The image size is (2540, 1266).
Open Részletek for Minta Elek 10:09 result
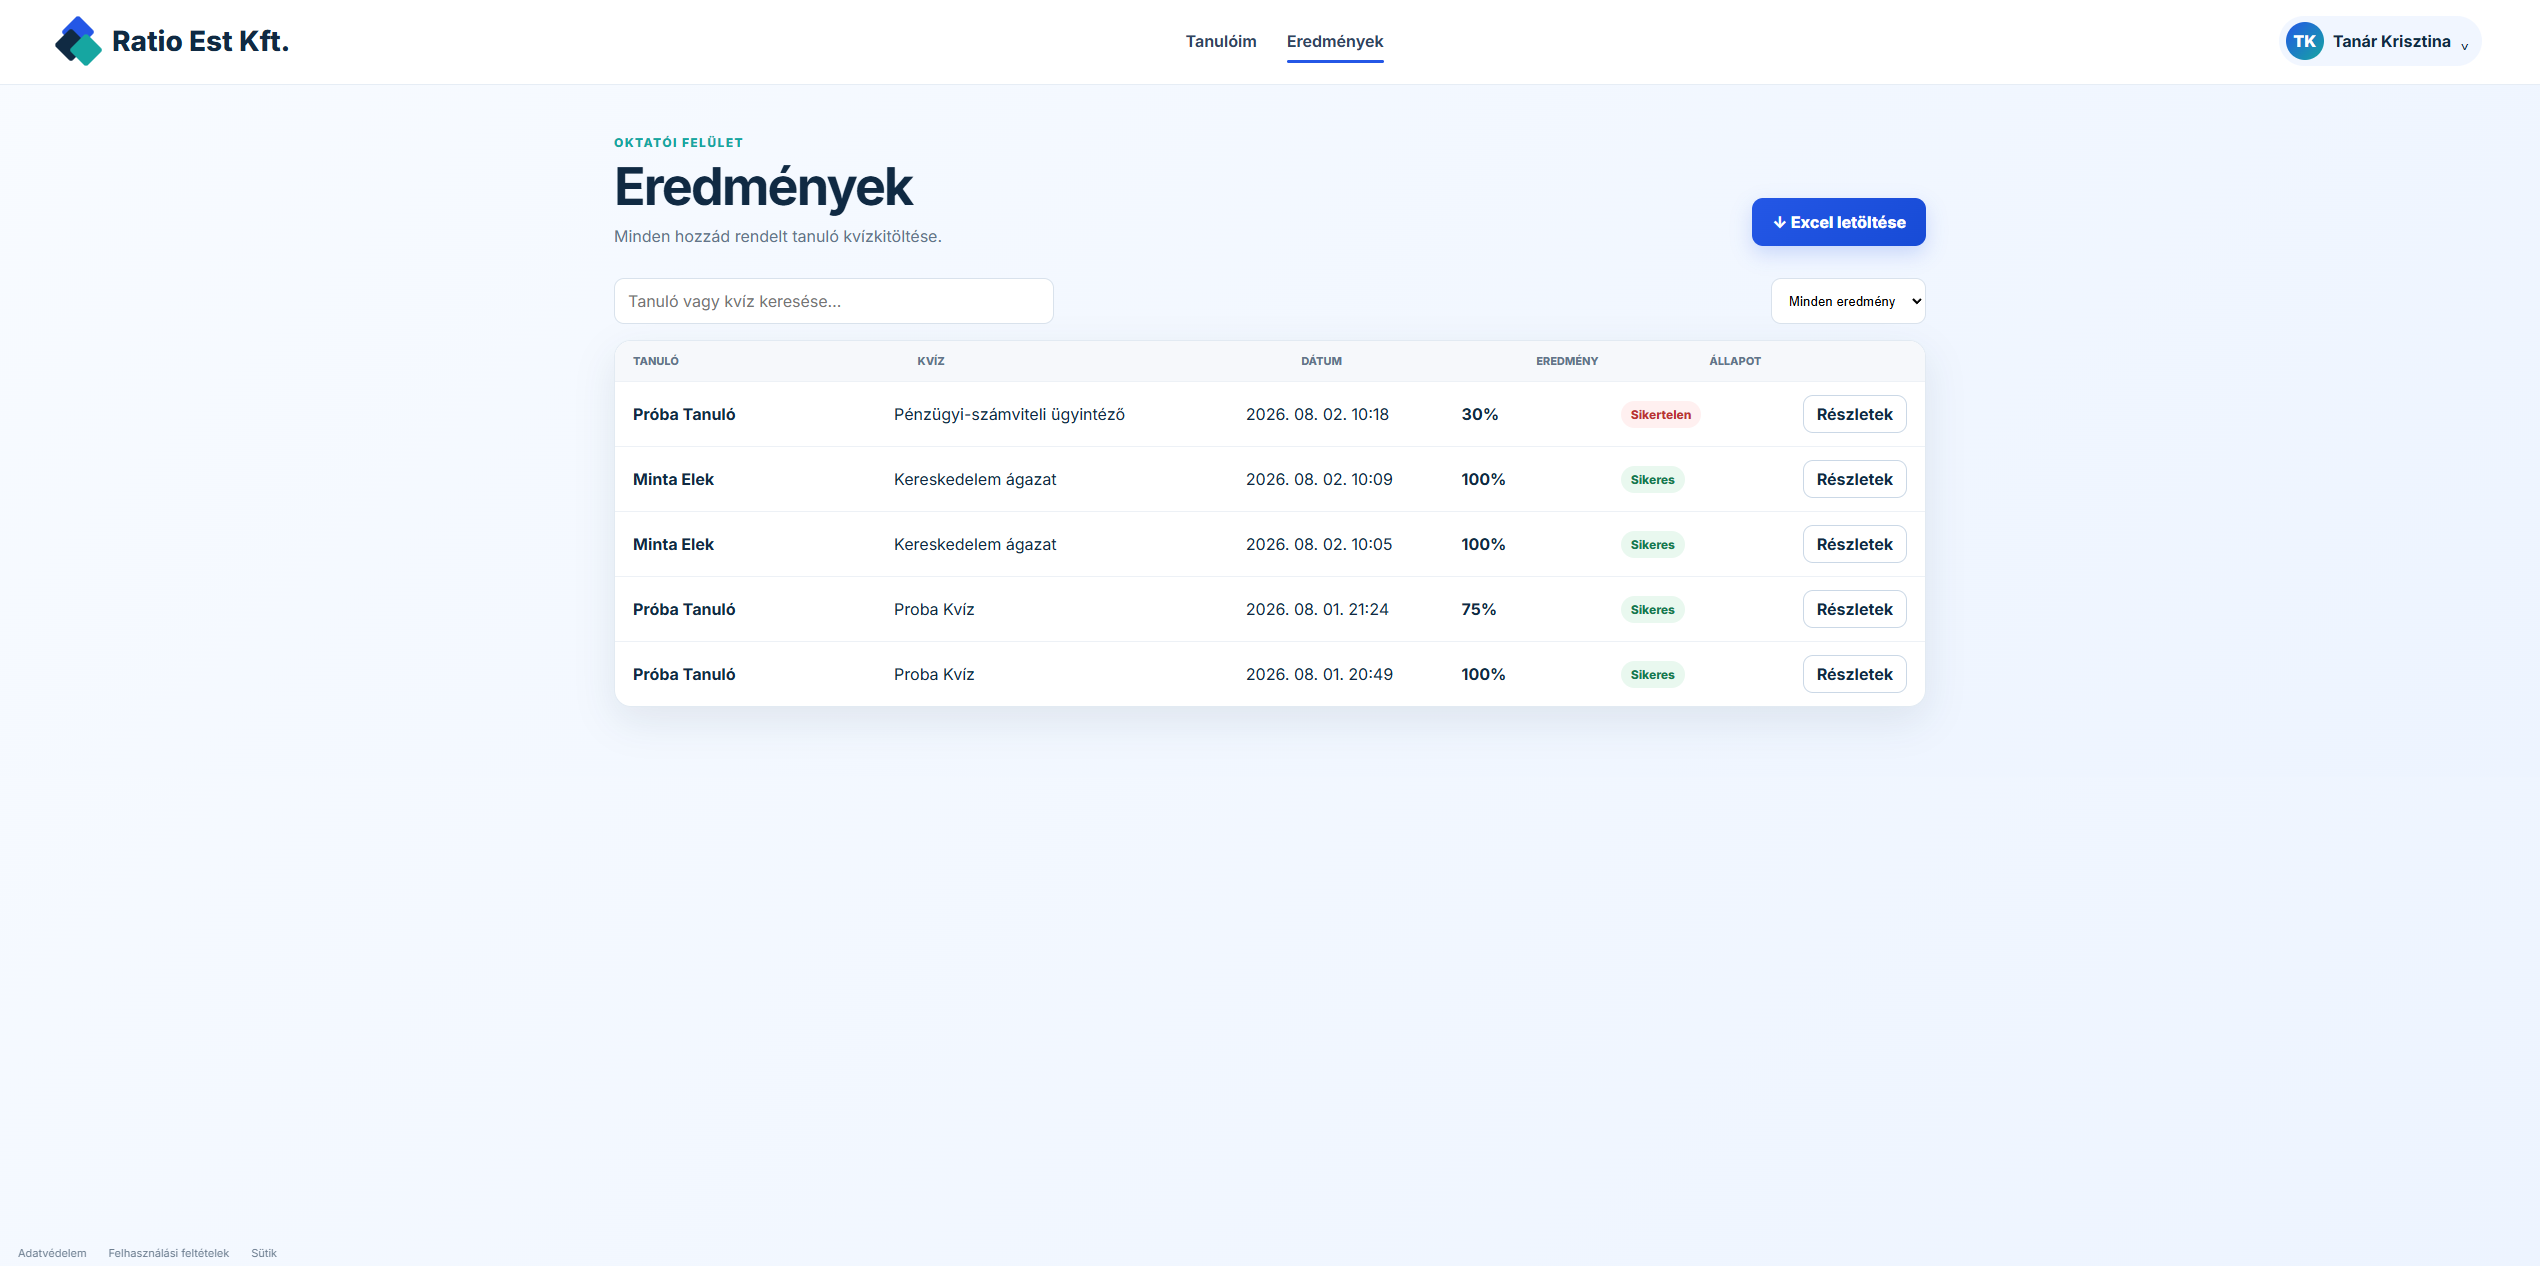(x=1854, y=479)
